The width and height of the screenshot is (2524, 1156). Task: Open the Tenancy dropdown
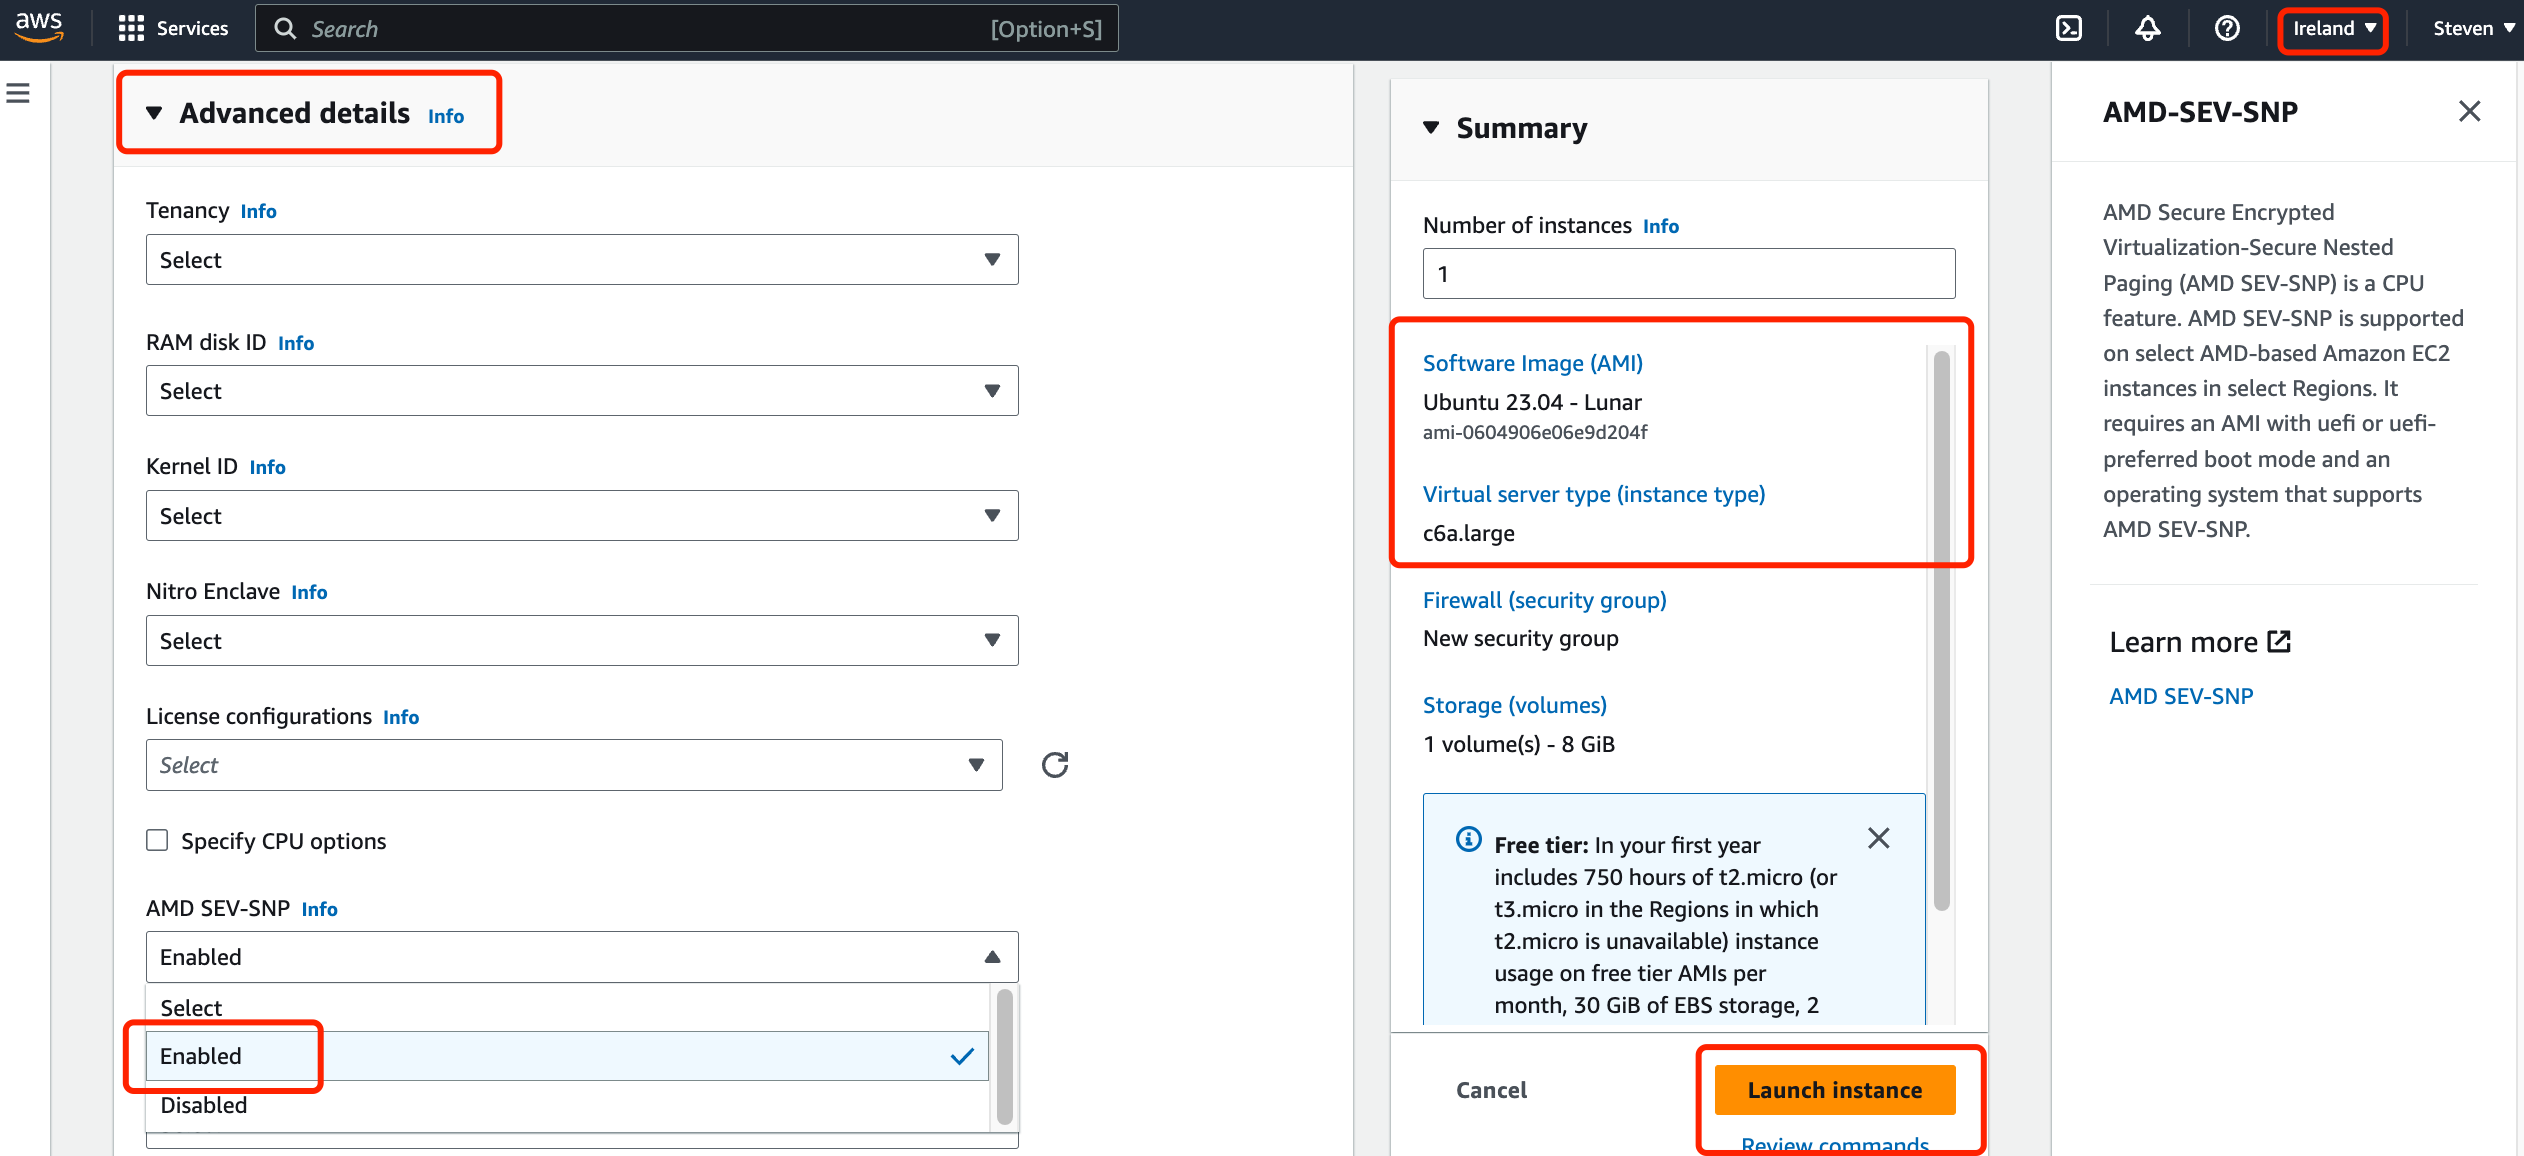[x=582, y=260]
